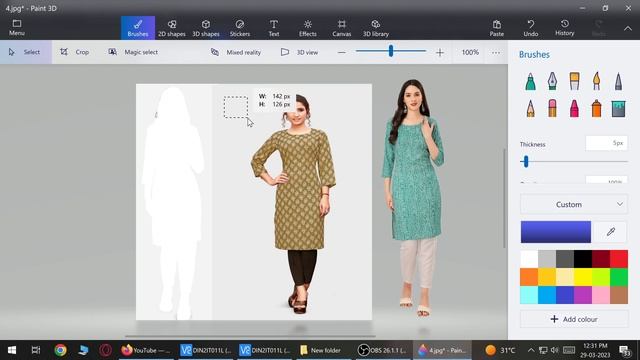The width and height of the screenshot is (640, 360).
Task: Click the white silhouette on canvas
Action: (x=173, y=203)
